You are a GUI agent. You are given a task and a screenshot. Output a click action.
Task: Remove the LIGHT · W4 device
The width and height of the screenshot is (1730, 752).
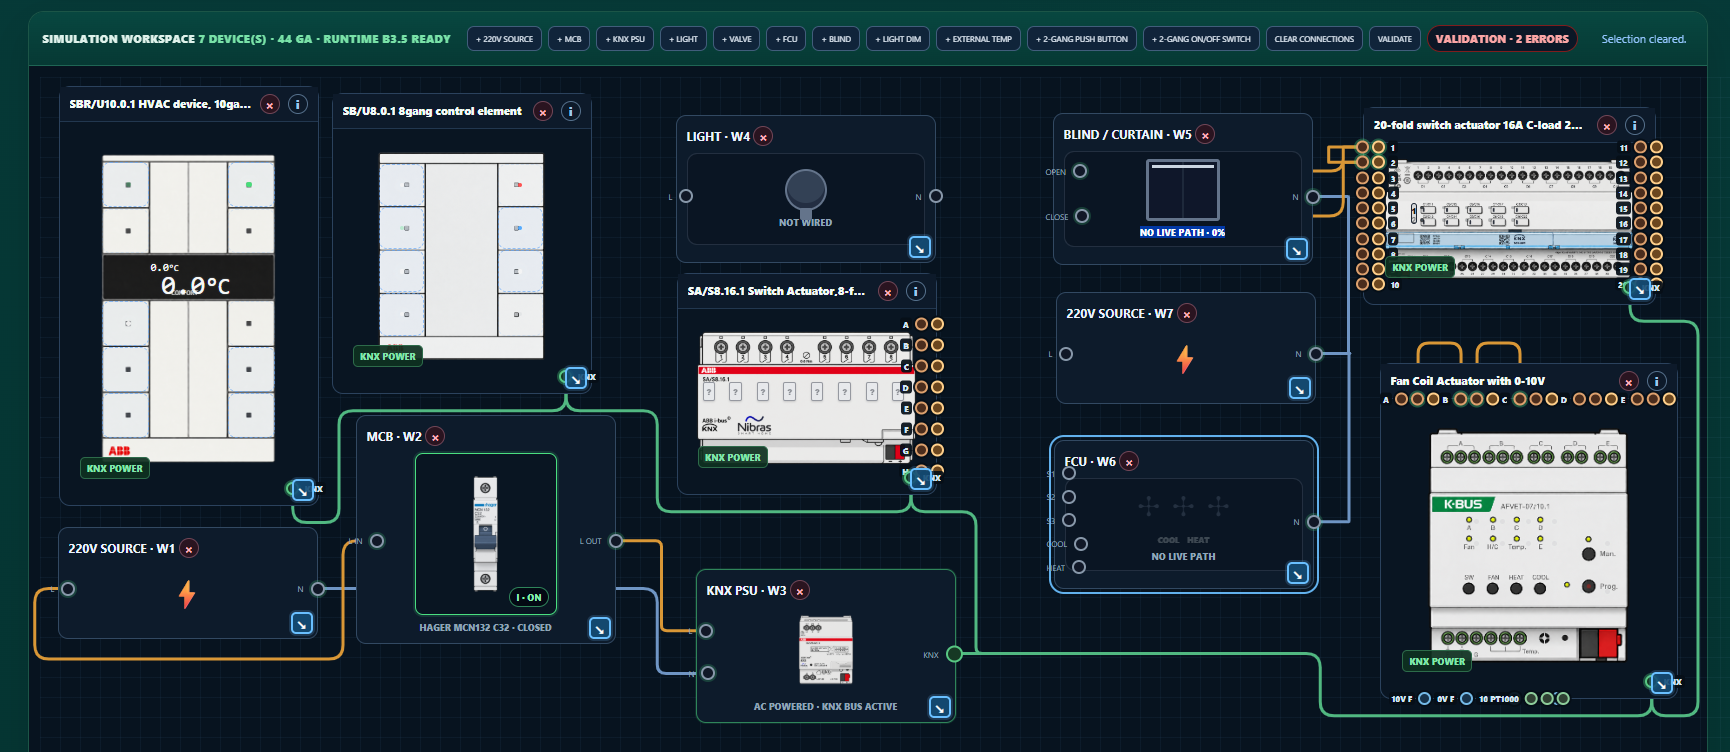[763, 137]
